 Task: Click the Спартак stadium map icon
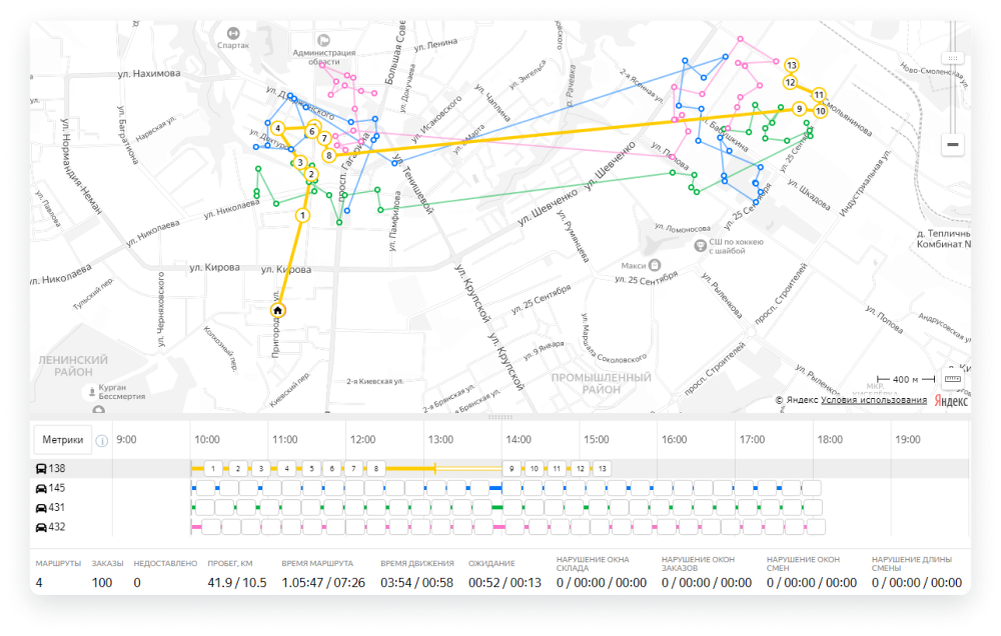[x=233, y=33]
